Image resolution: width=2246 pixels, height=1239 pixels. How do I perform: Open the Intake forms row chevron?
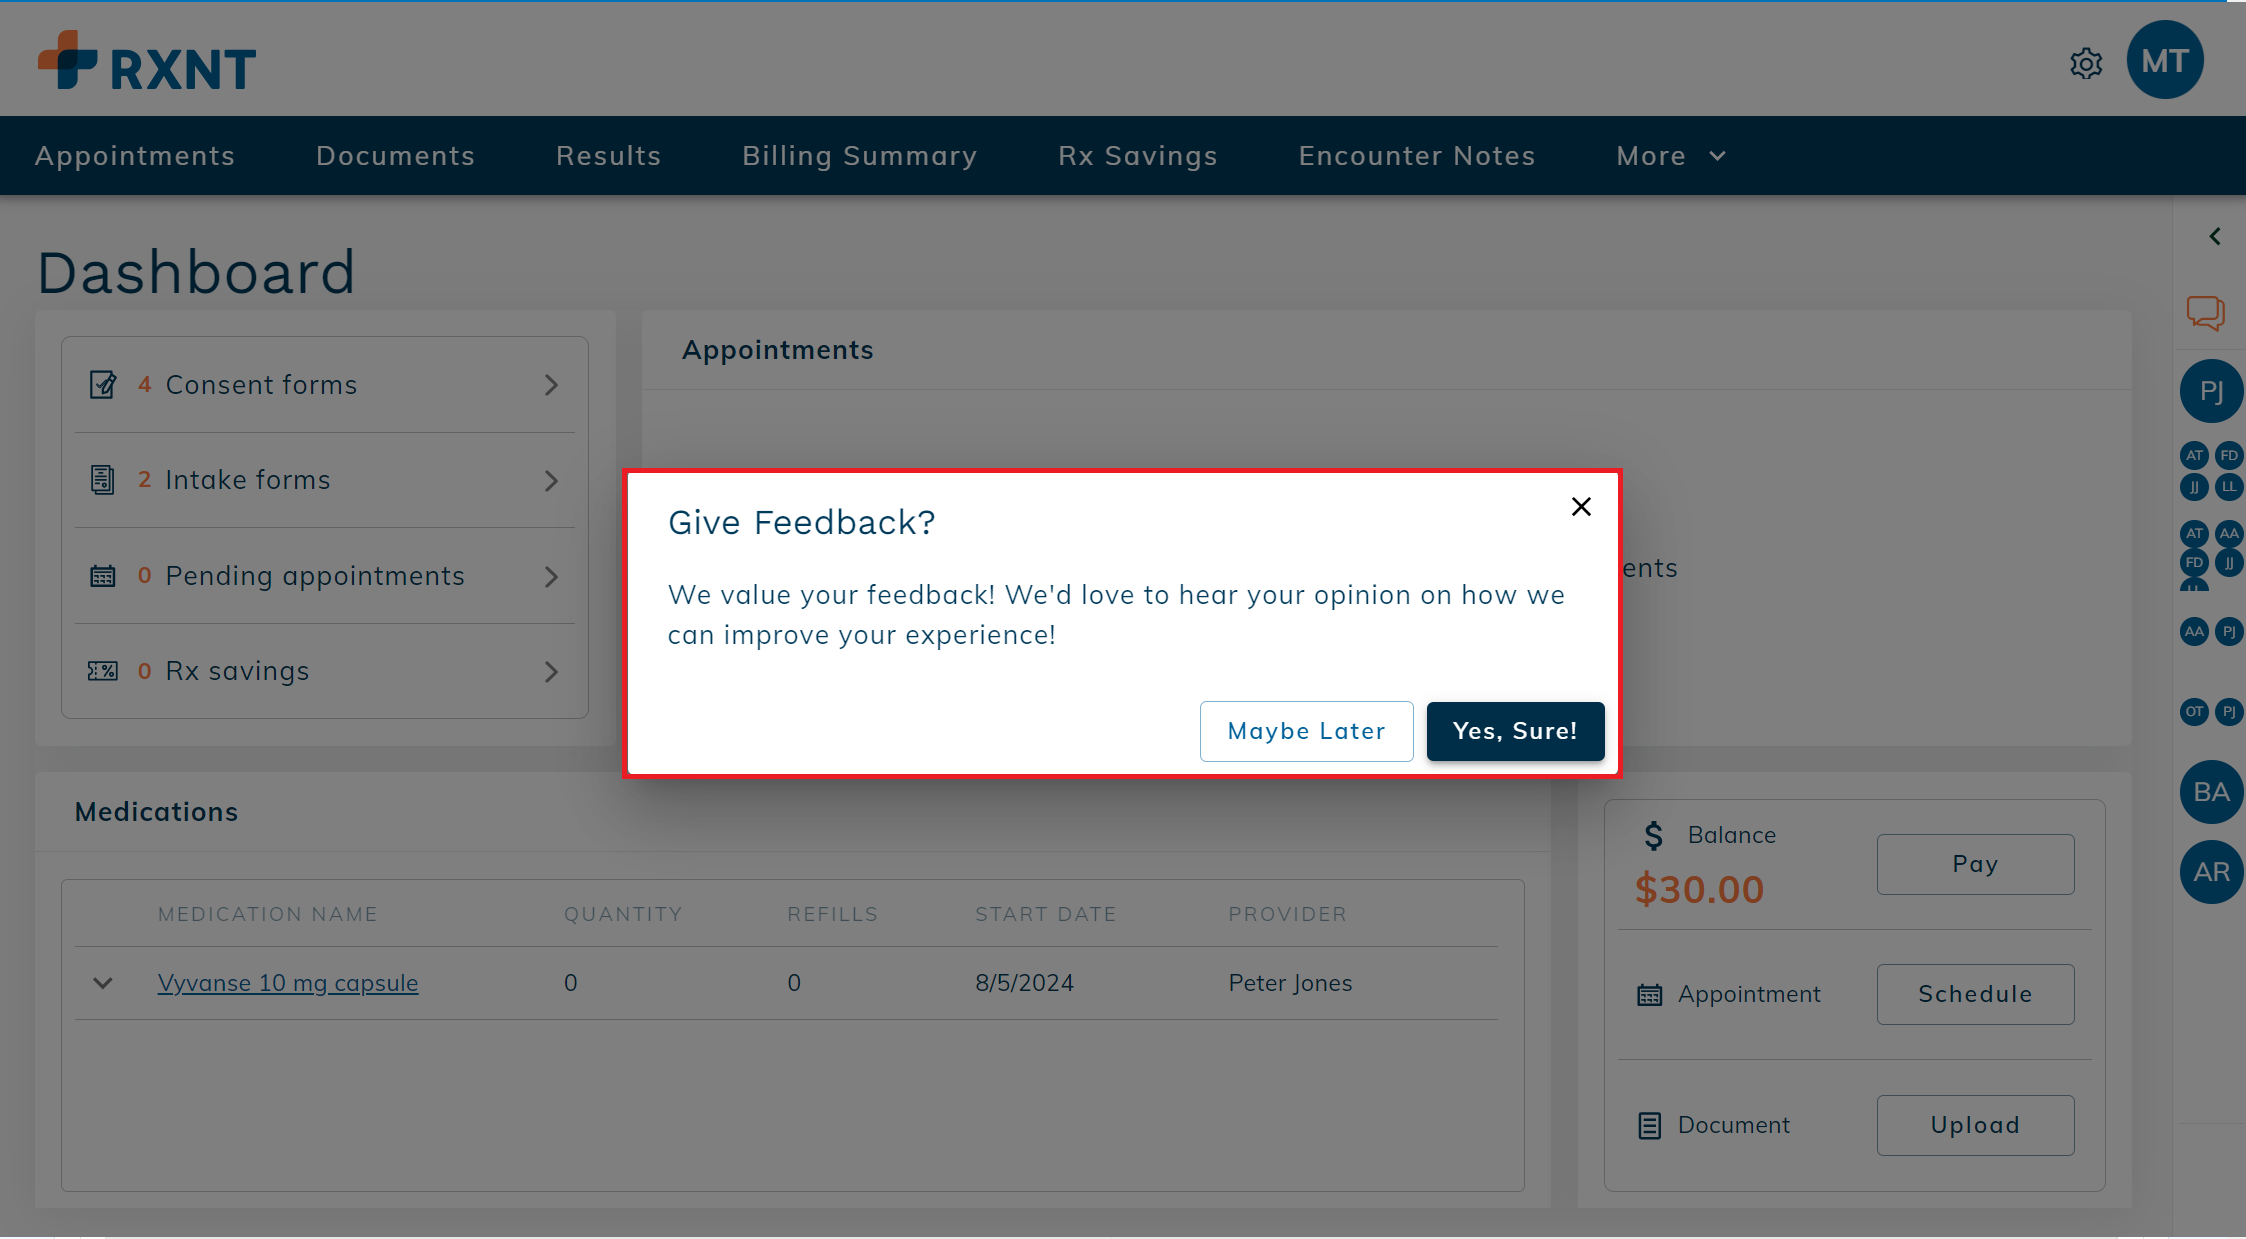[551, 481]
